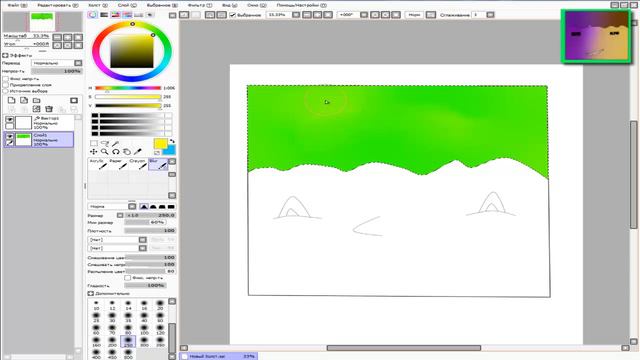This screenshot has height=360, width=640.
Task: Select the lasso selection tool
Action: pyautogui.click(x=105, y=143)
